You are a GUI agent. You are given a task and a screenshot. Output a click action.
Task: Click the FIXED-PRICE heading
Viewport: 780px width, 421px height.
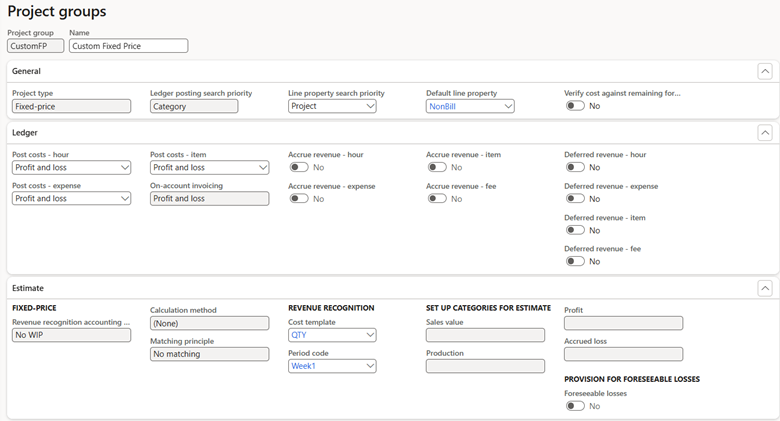click(x=34, y=308)
